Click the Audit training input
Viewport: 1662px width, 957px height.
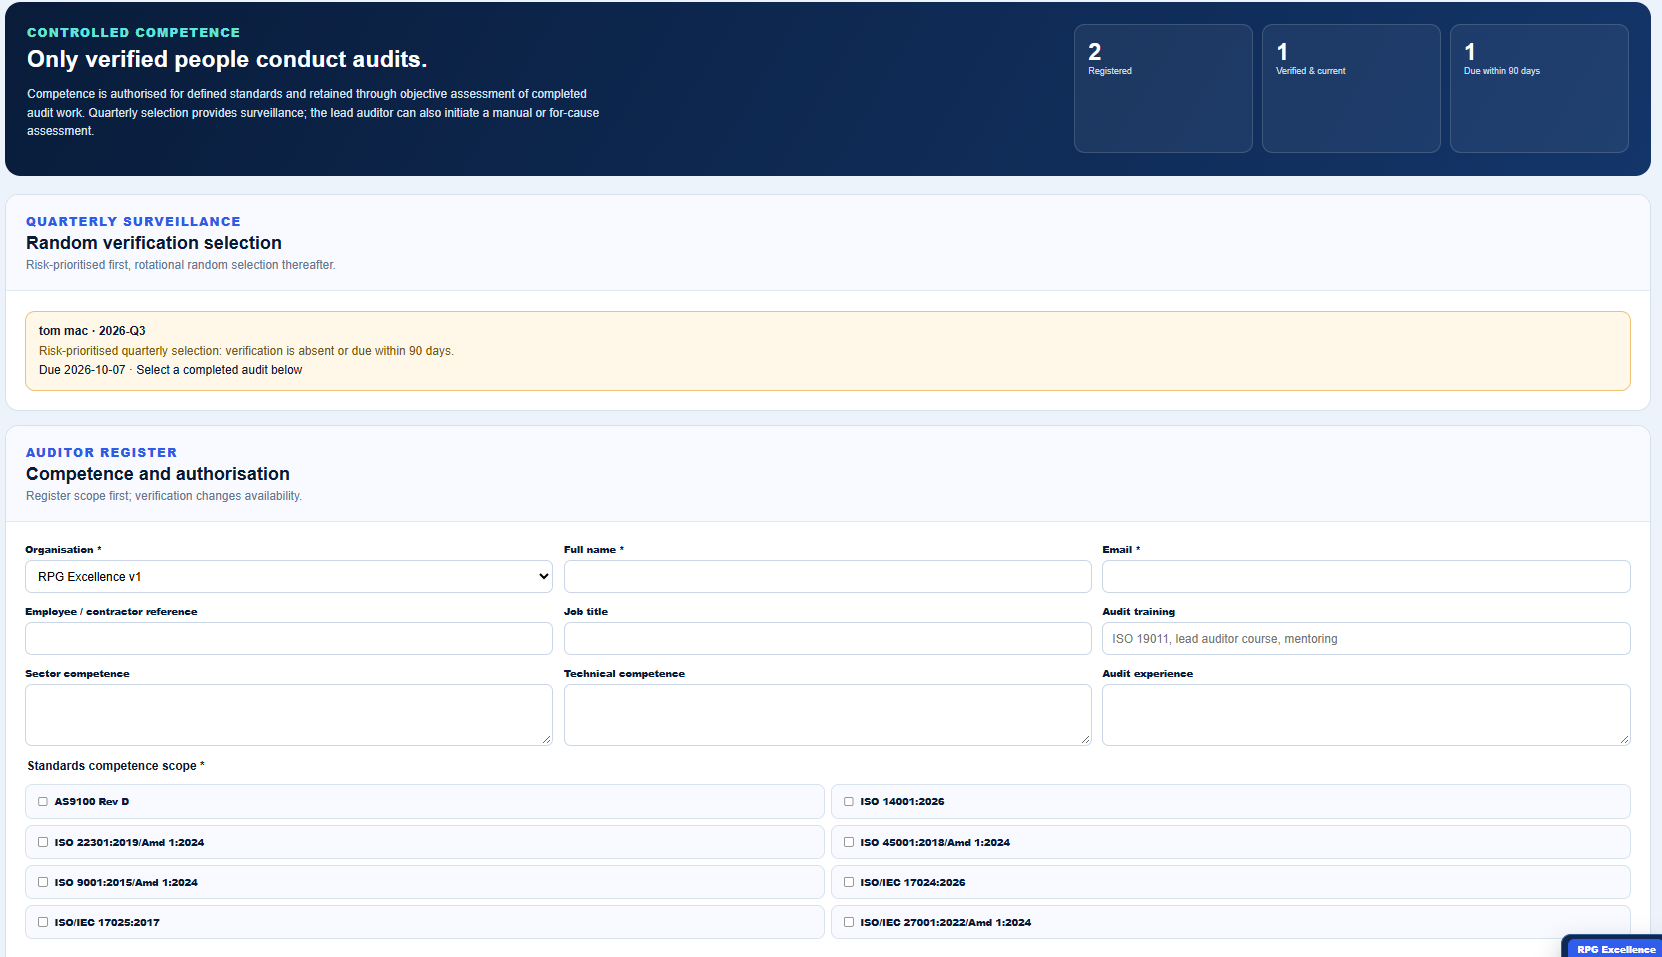pyautogui.click(x=1366, y=639)
